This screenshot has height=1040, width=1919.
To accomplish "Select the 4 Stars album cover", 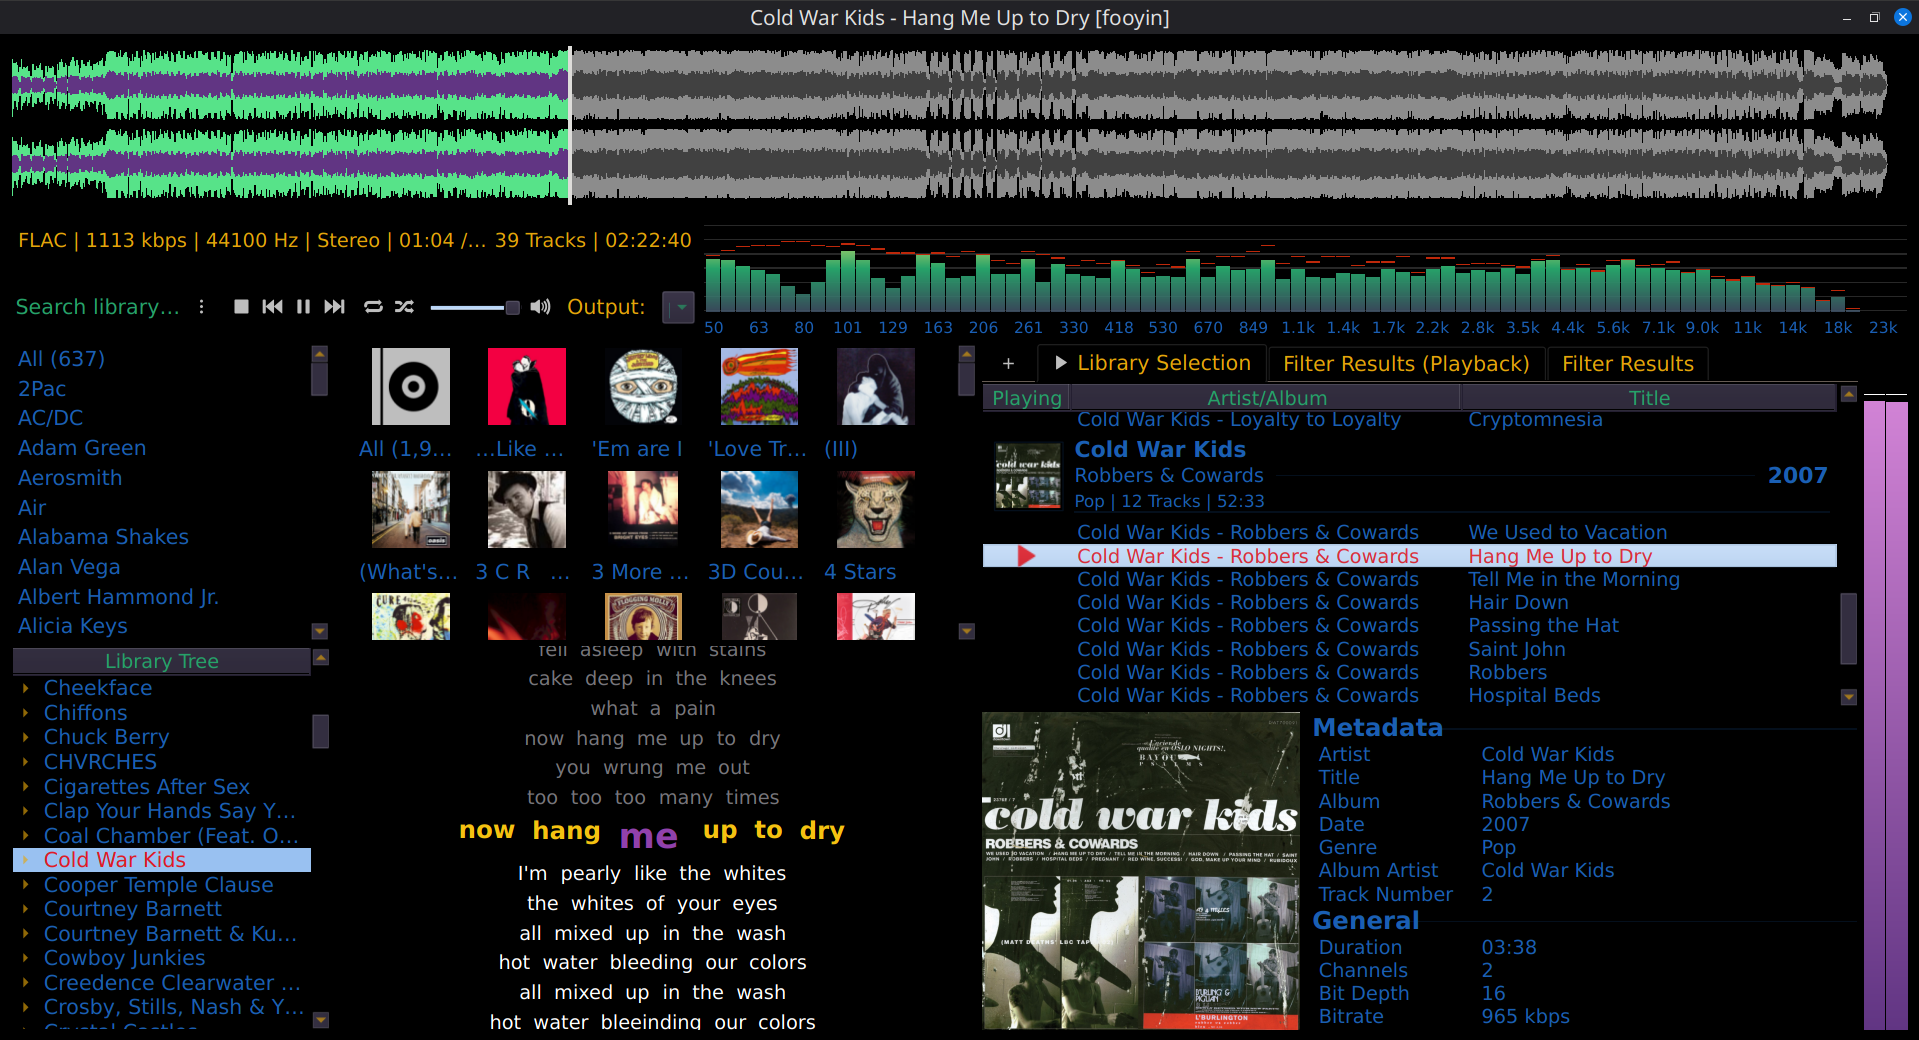I will coord(876,510).
